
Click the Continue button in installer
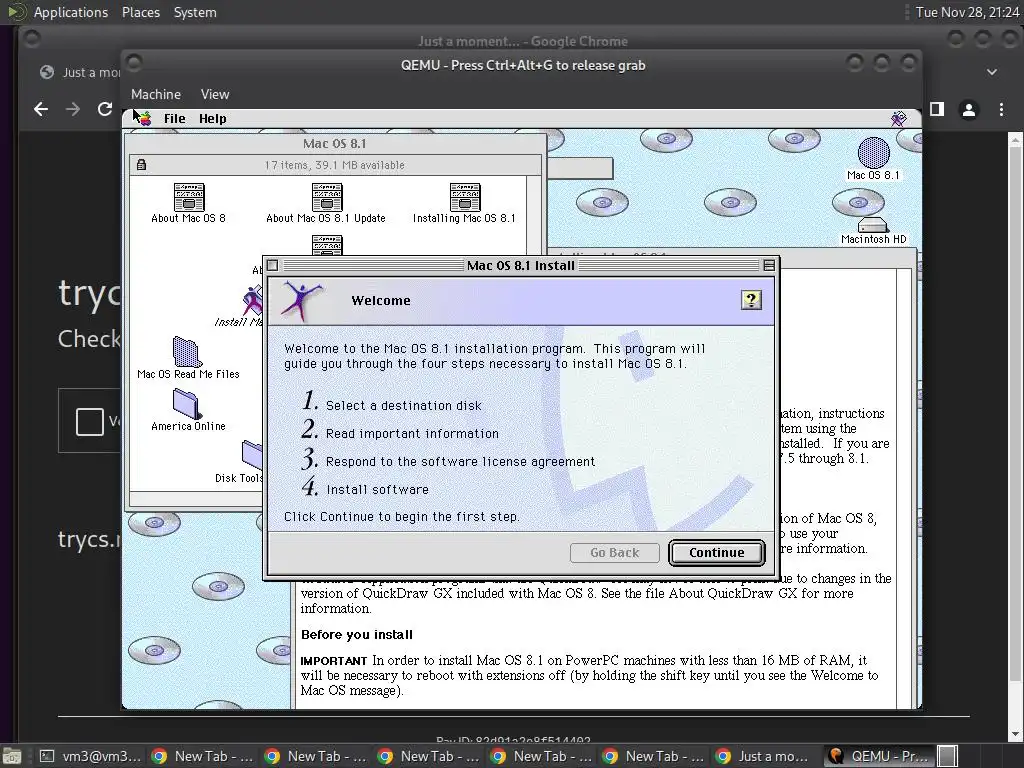pyautogui.click(x=716, y=552)
